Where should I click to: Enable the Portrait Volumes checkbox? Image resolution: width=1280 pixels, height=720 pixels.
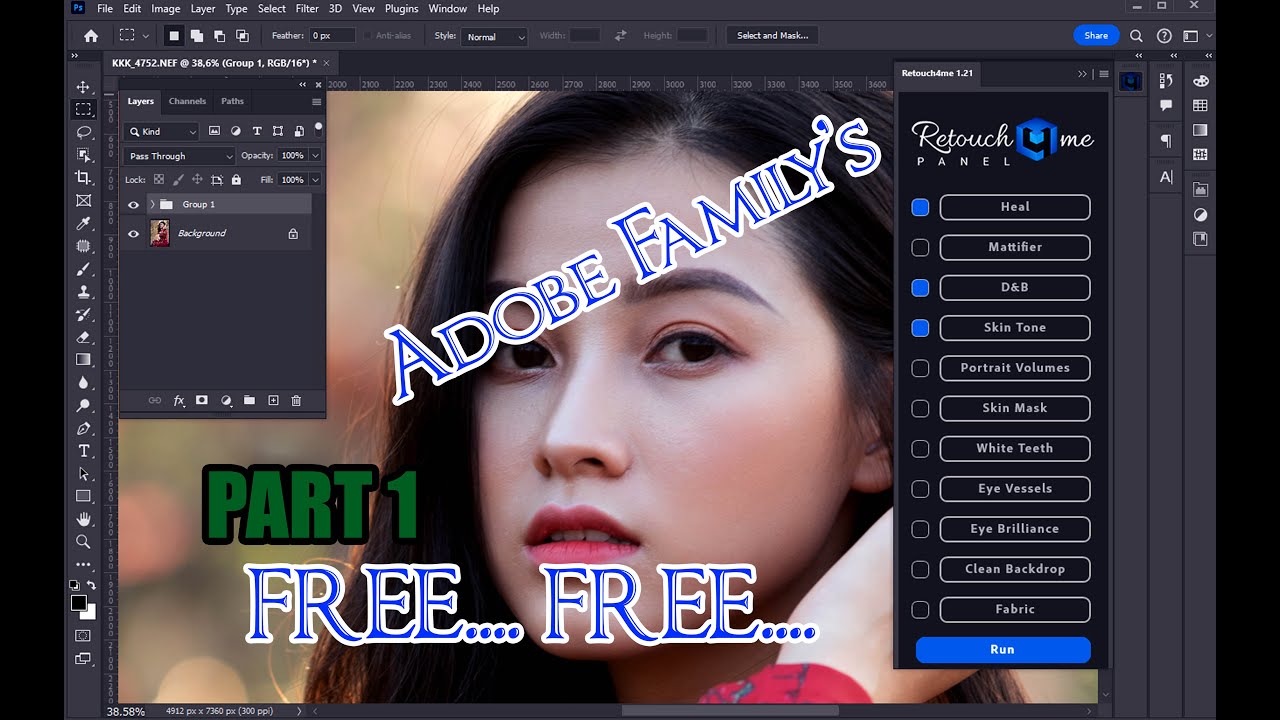click(920, 368)
